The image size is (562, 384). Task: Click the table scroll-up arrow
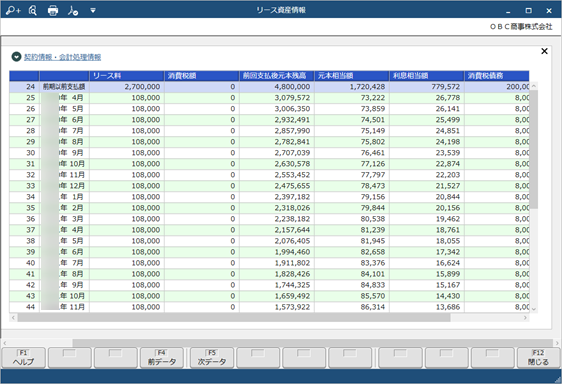point(534,86)
